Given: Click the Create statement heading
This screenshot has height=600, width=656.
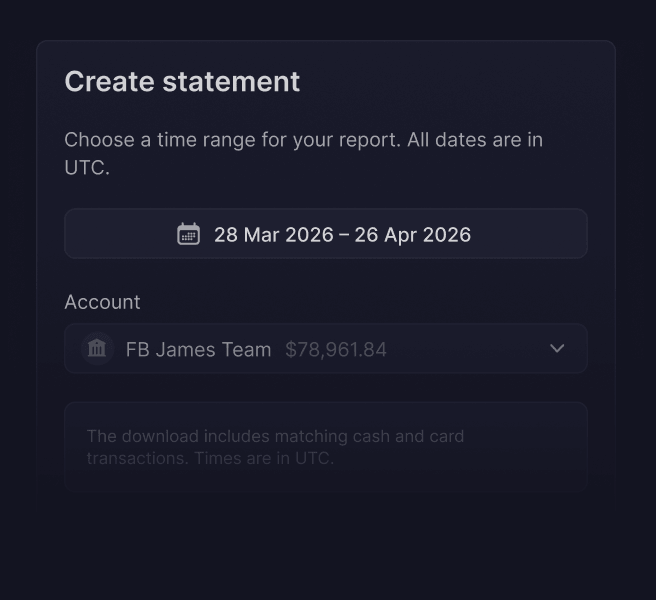Looking at the screenshot, I should pos(182,81).
